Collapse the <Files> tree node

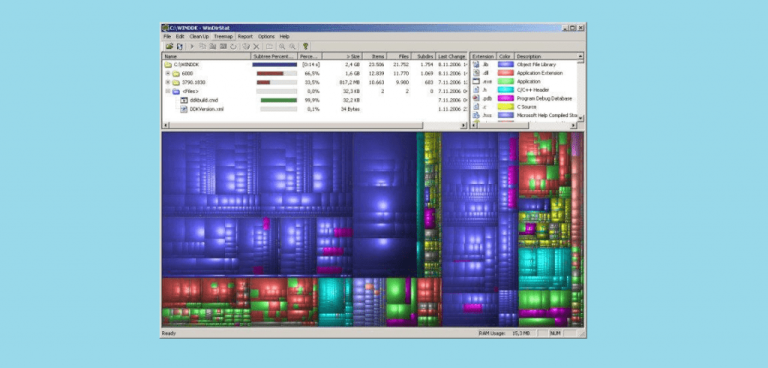click(x=168, y=91)
